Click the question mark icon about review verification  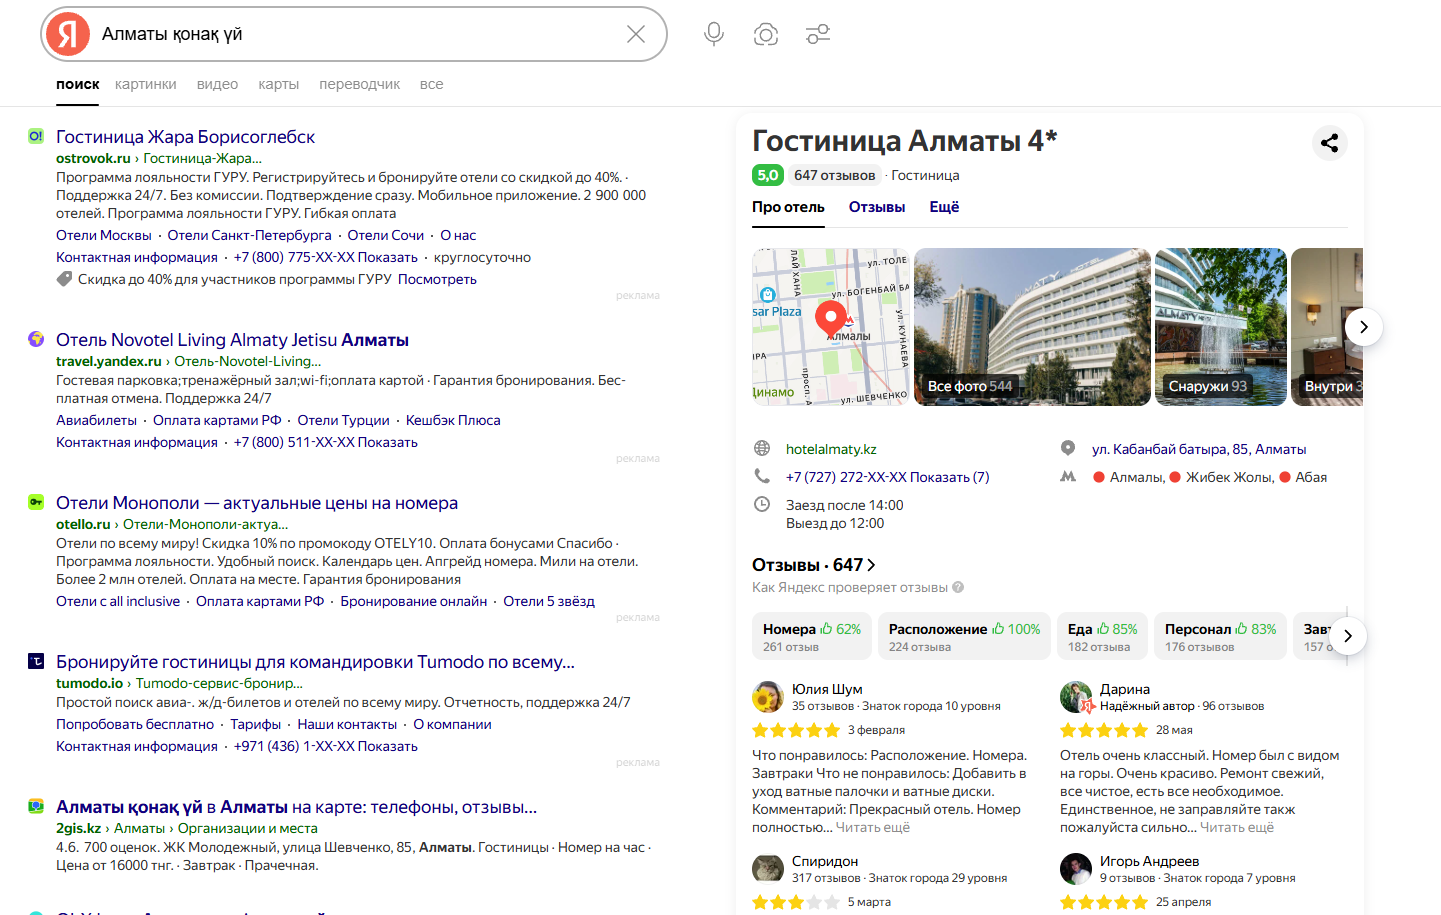pyautogui.click(x=958, y=587)
